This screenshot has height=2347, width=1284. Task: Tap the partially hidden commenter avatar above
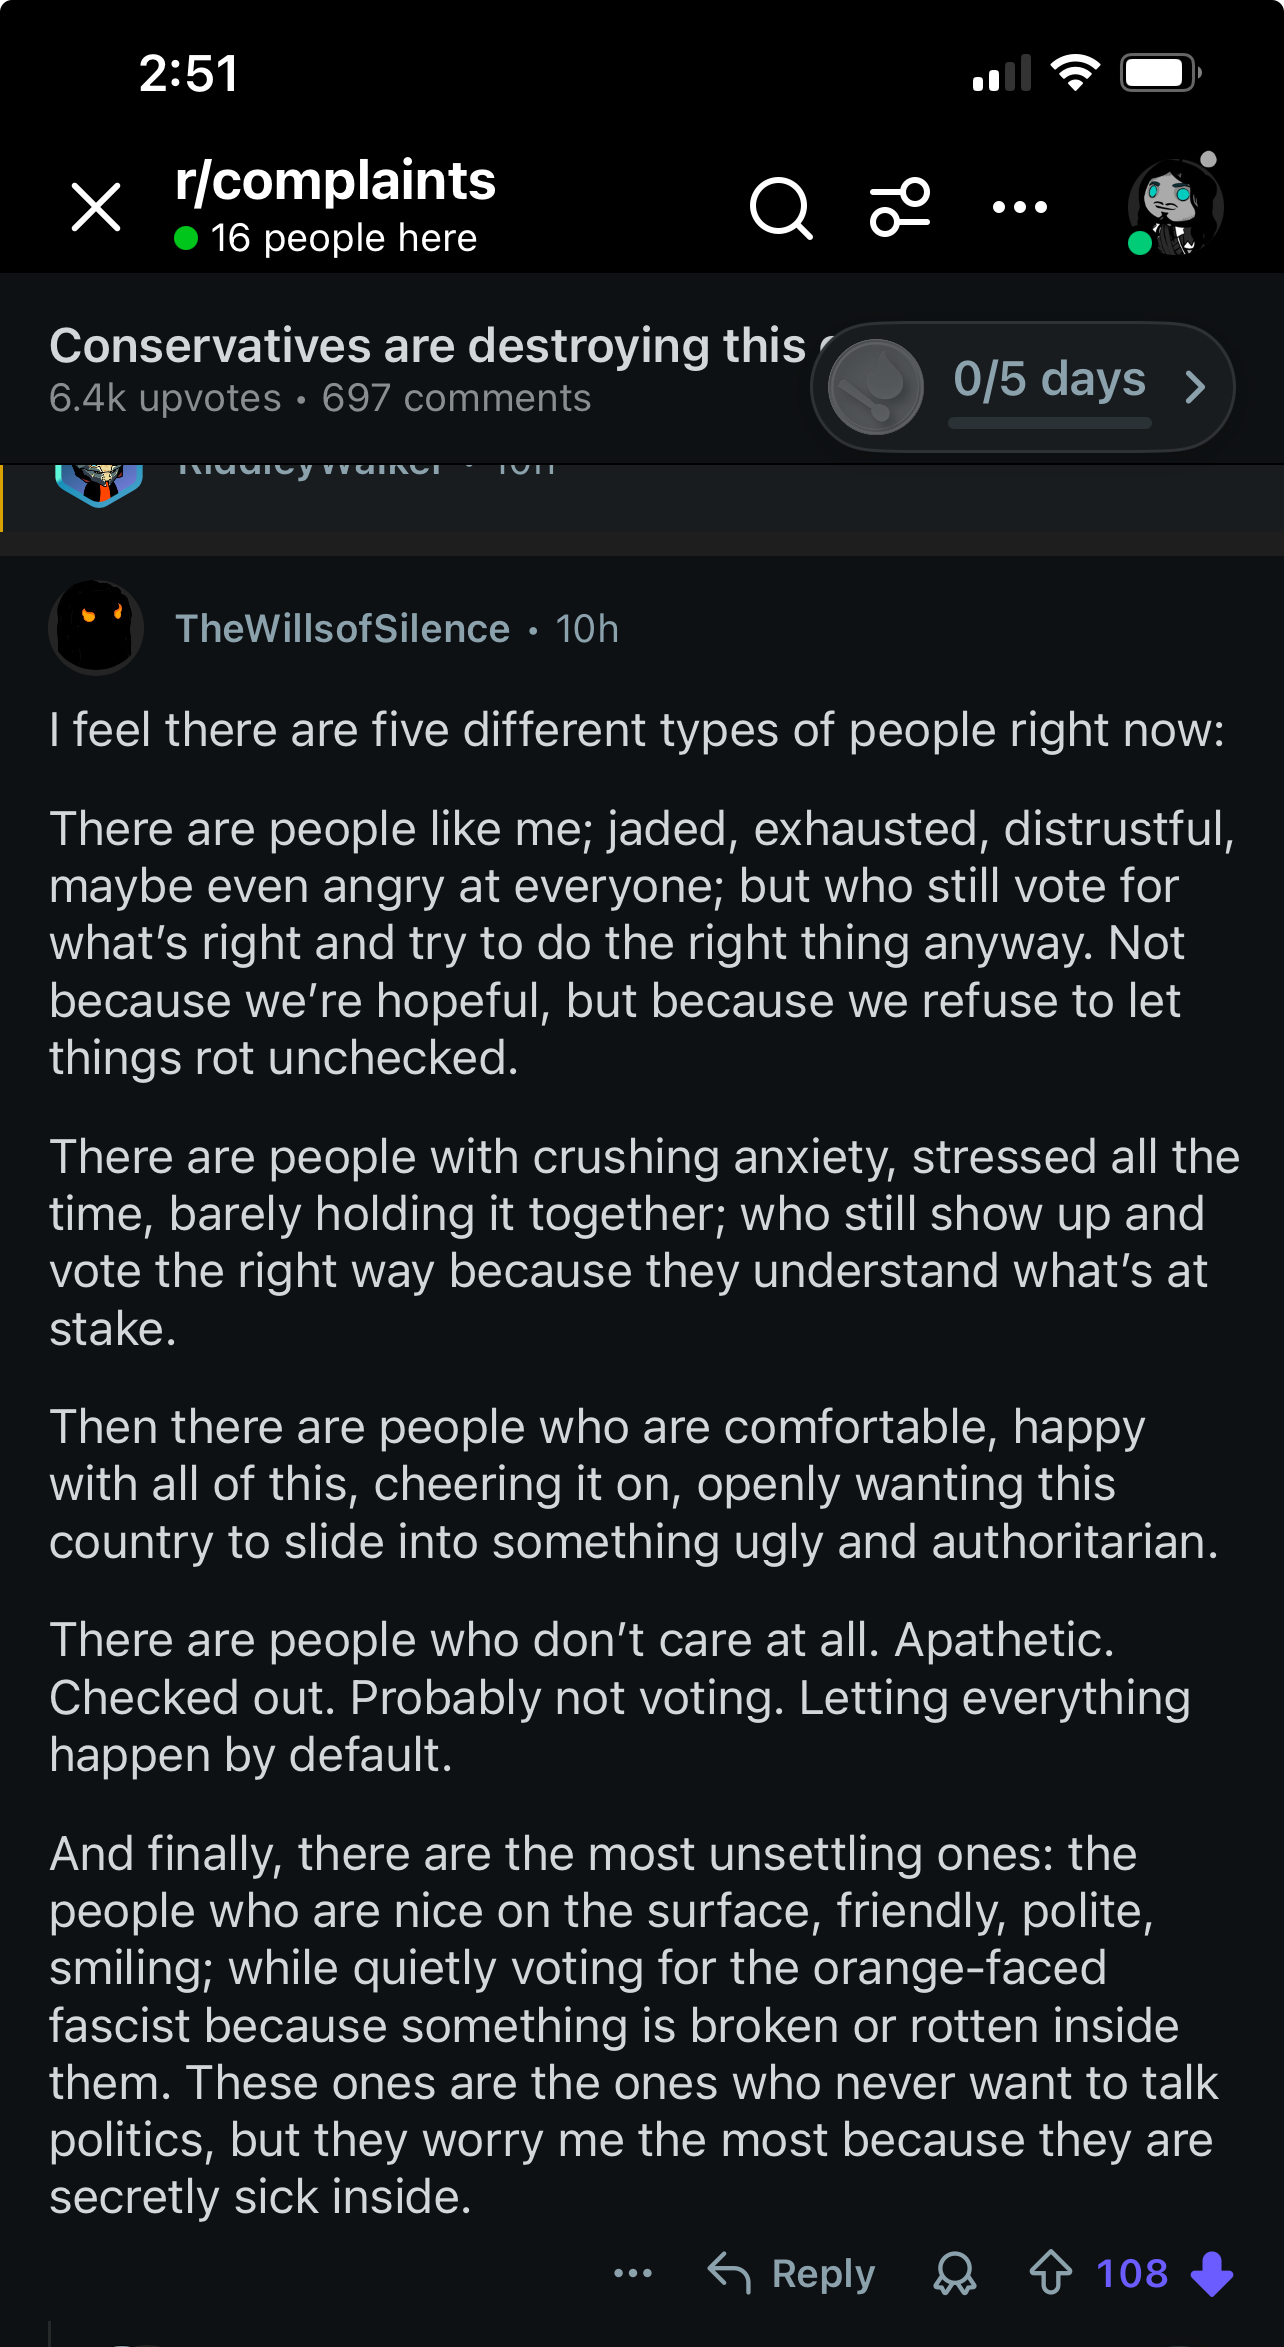(99, 482)
